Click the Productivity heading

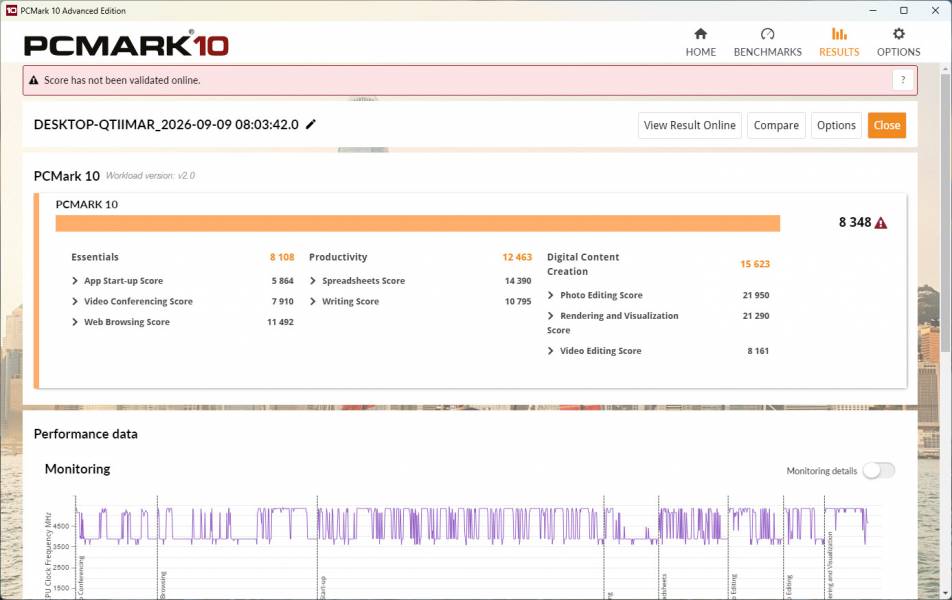coord(338,257)
